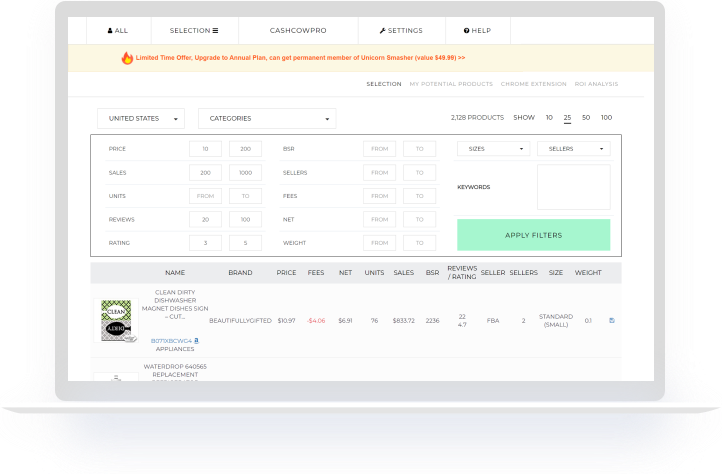
Task: Show 10 products per page
Action: pyautogui.click(x=549, y=118)
